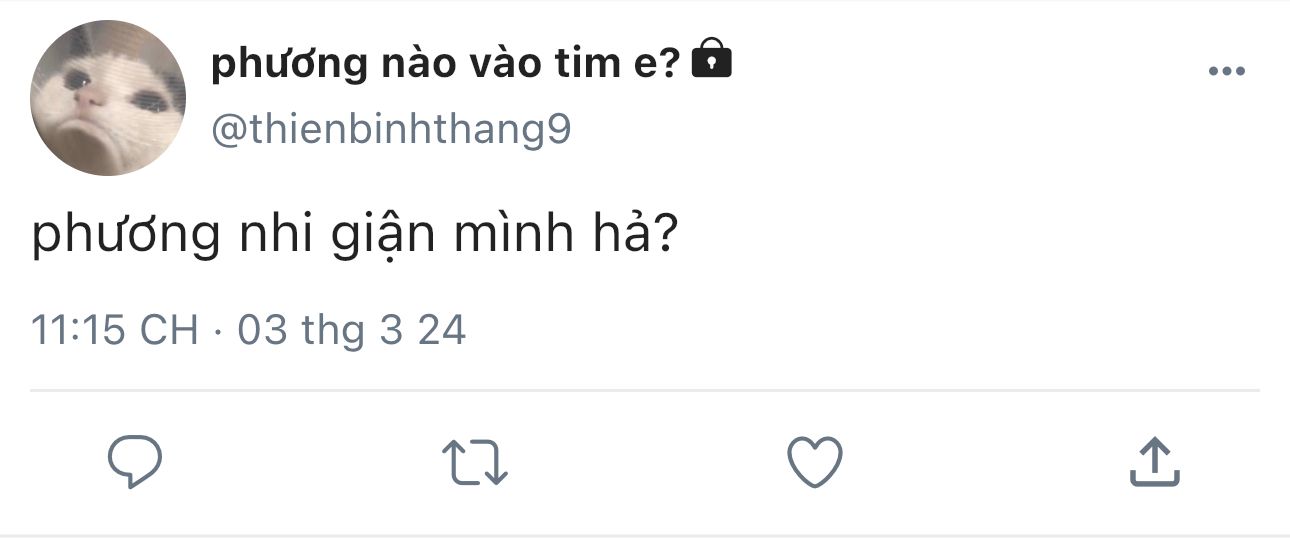The width and height of the screenshot is (1290, 538).
Task: Like the tweet with the heart icon
Action: [815, 463]
